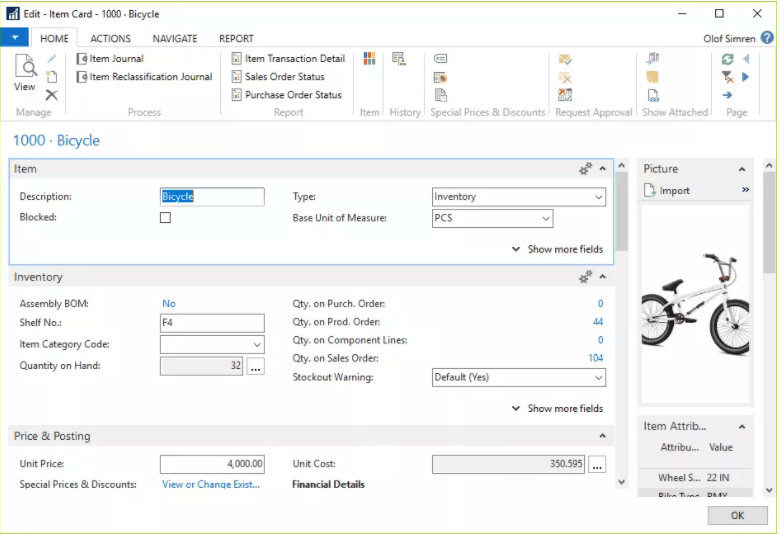Click the Links icon in Show Attached

click(x=653, y=95)
